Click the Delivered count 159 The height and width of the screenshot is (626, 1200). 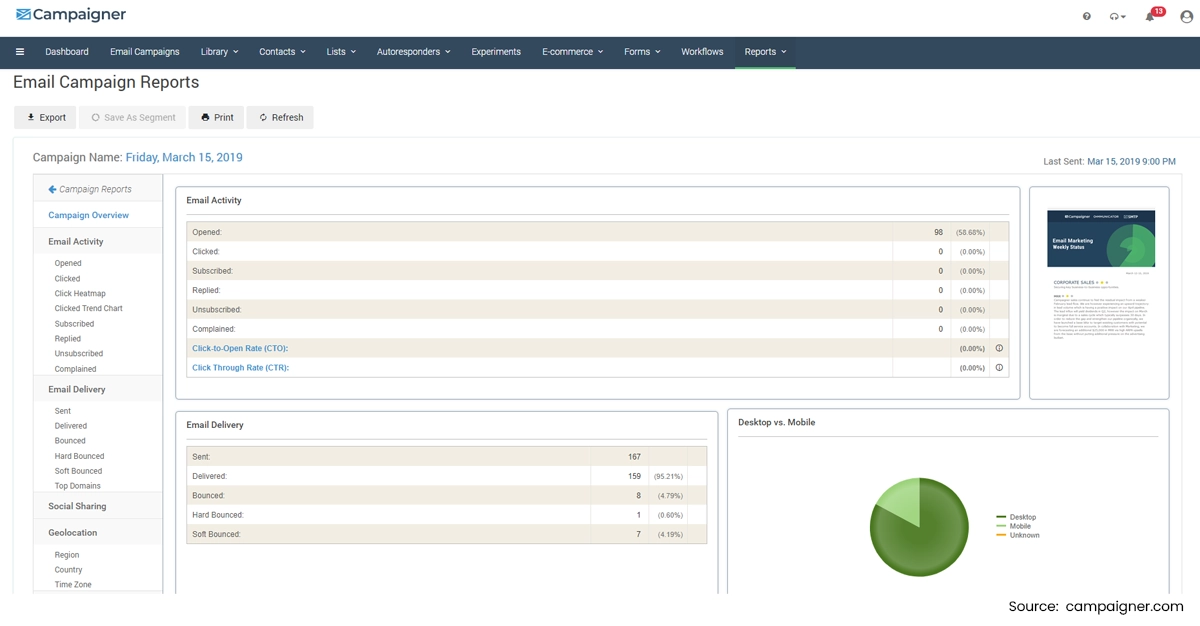point(634,476)
